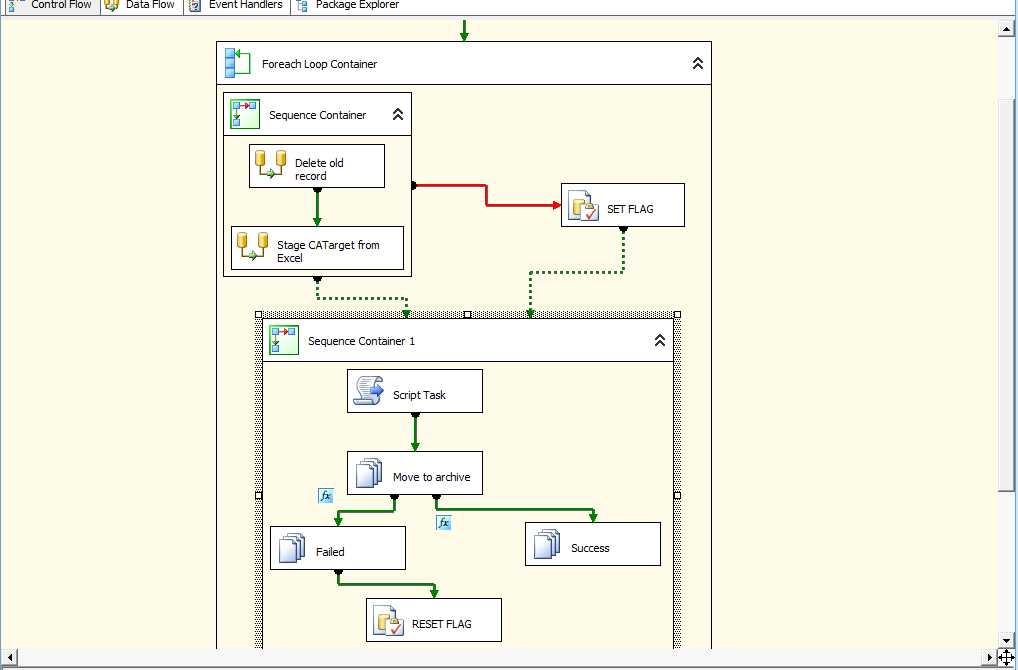1018x670 pixels.
Task: Collapse Sequence Container 1
Action: (660, 340)
